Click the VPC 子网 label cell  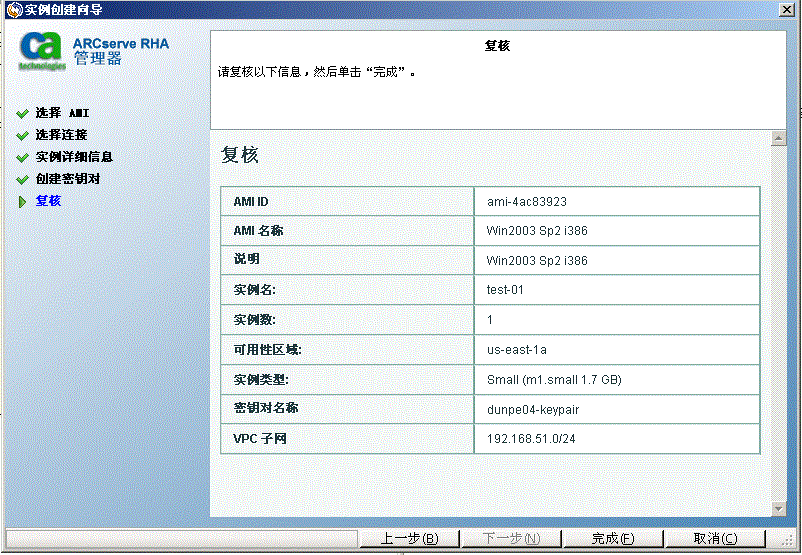pyautogui.click(x=347, y=439)
